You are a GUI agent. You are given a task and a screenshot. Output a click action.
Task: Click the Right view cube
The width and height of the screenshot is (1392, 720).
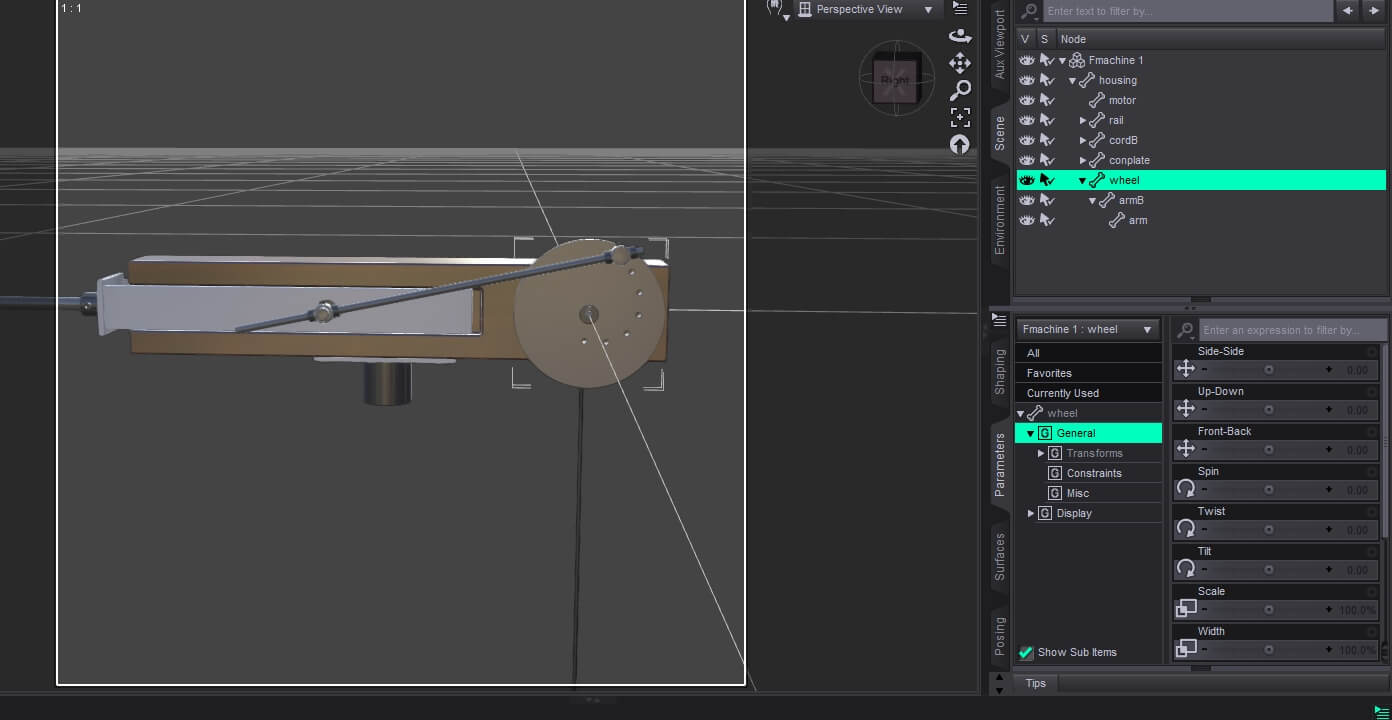pos(895,78)
